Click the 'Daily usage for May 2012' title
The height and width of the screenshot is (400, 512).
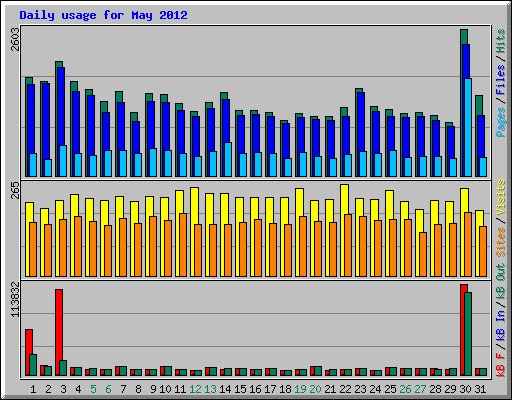[103, 15]
